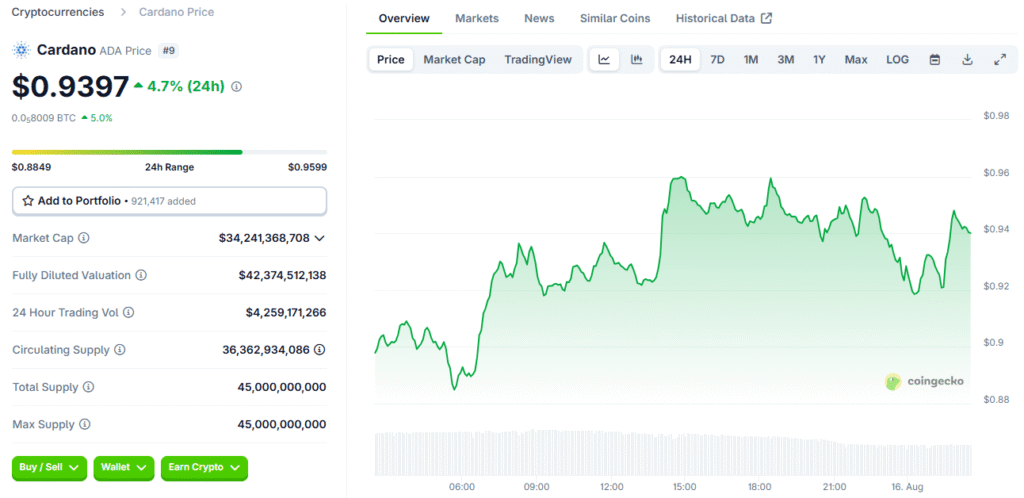This screenshot has width=1024, height=498.
Task: Expand Market Cap value chevron
Action: (x=319, y=238)
